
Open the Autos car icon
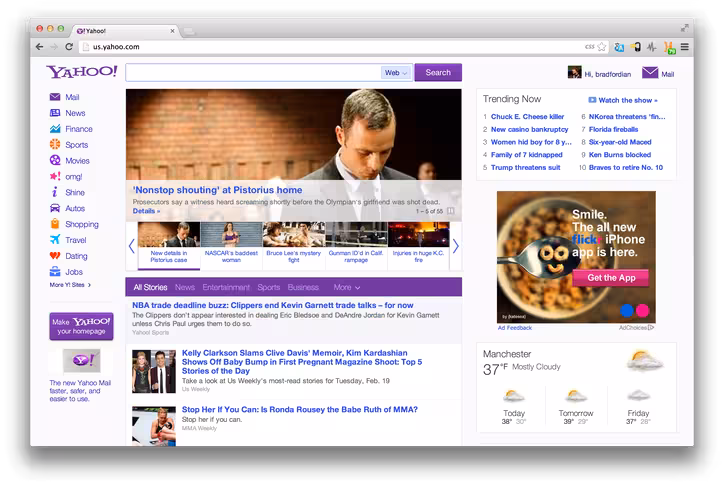coord(55,208)
